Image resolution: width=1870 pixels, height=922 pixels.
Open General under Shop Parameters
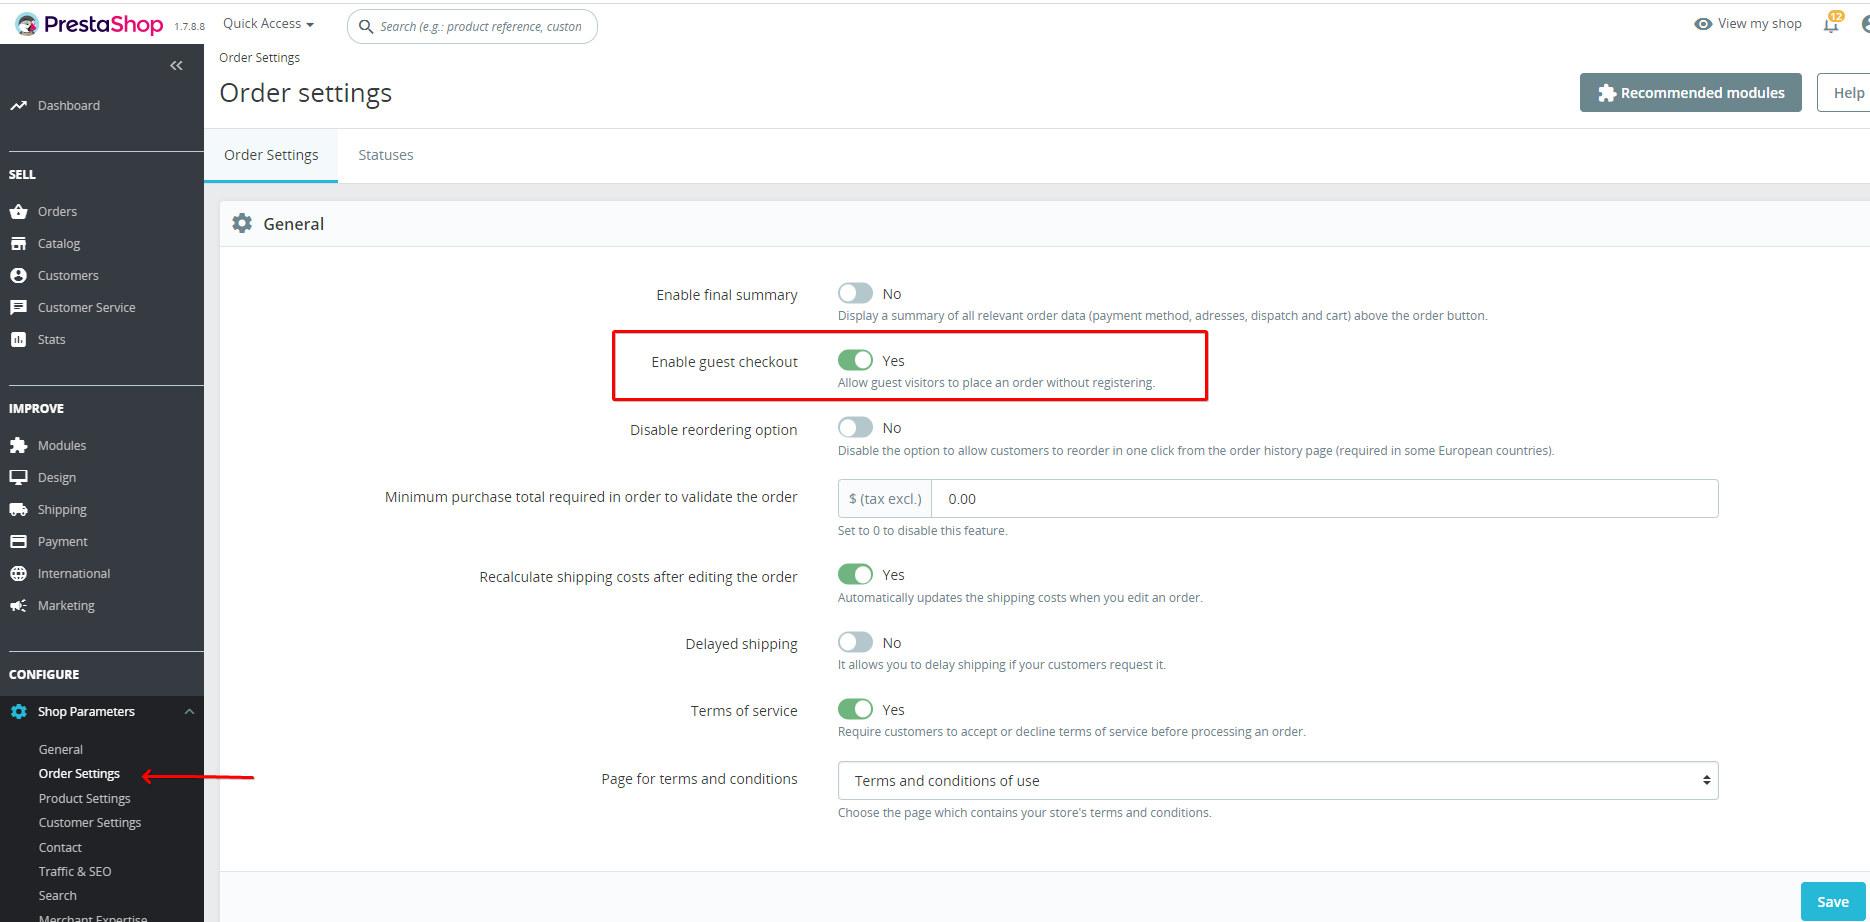click(61, 749)
